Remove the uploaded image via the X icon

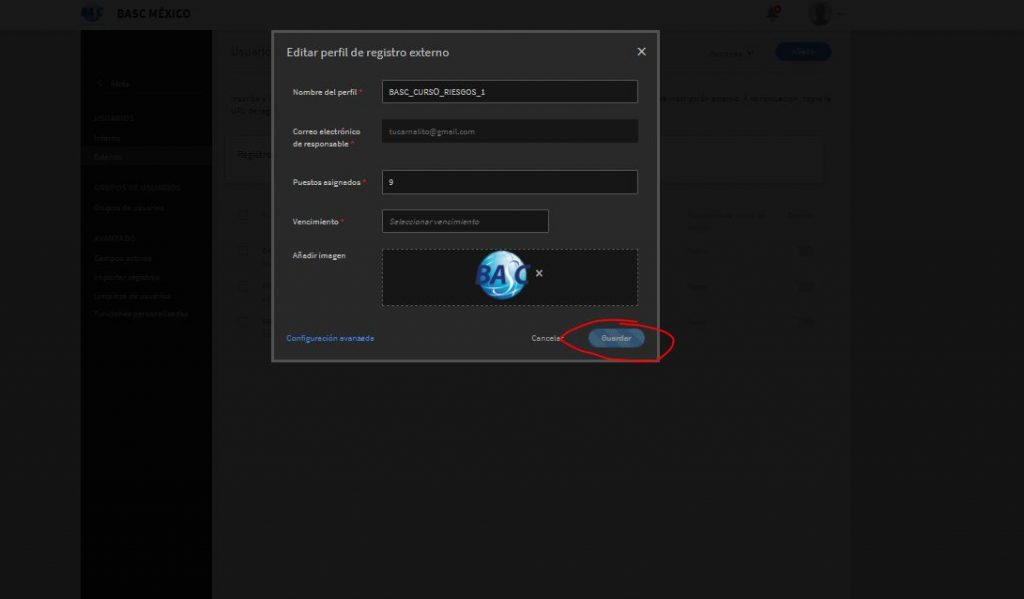pyautogui.click(x=539, y=271)
